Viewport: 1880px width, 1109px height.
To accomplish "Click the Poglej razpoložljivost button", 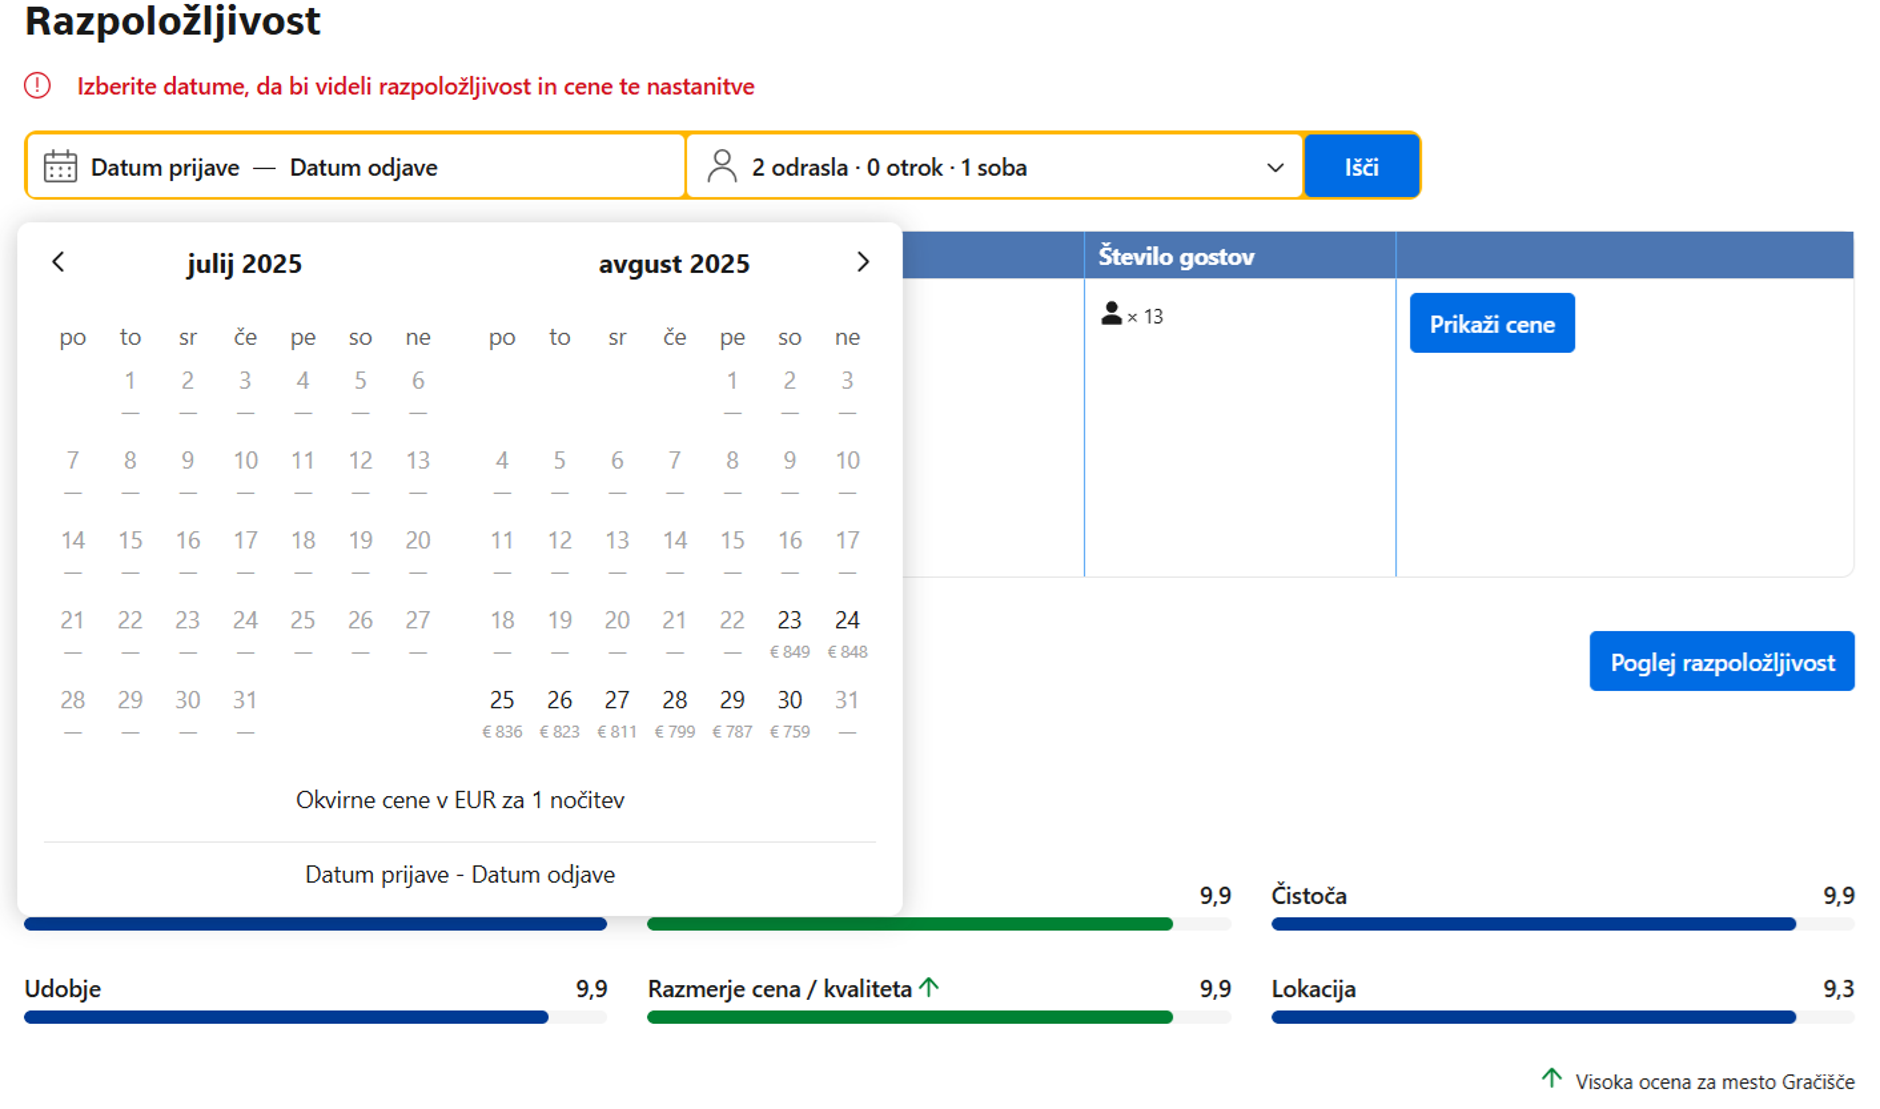I will [1721, 661].
